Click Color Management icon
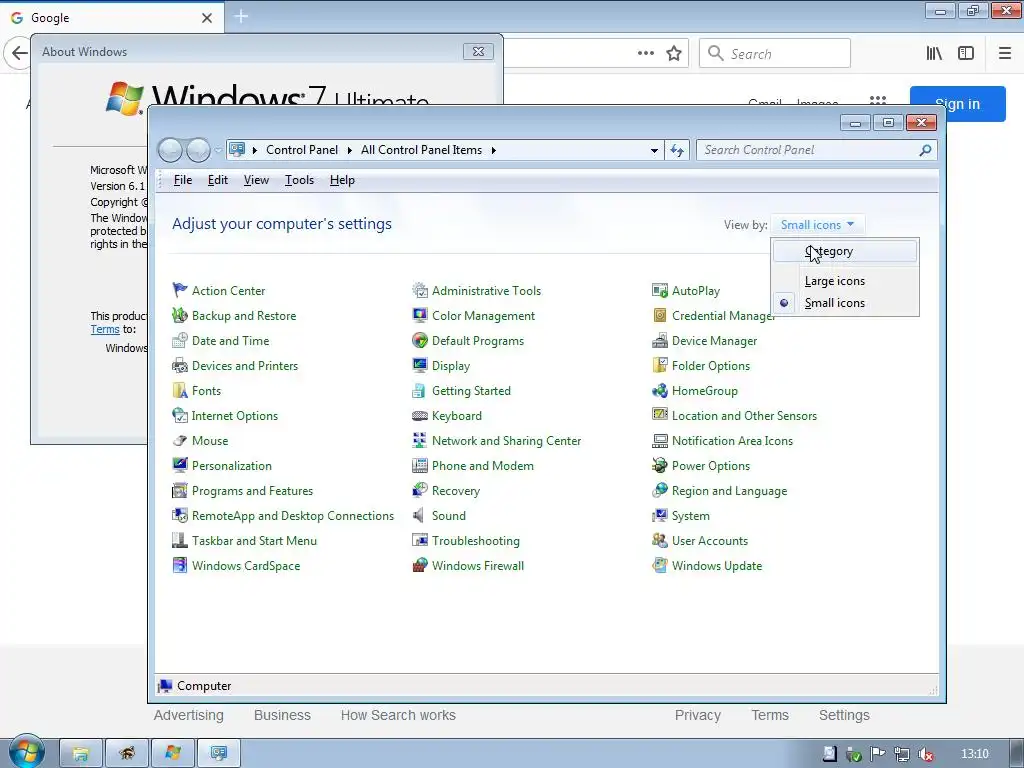 pos(420,315)
